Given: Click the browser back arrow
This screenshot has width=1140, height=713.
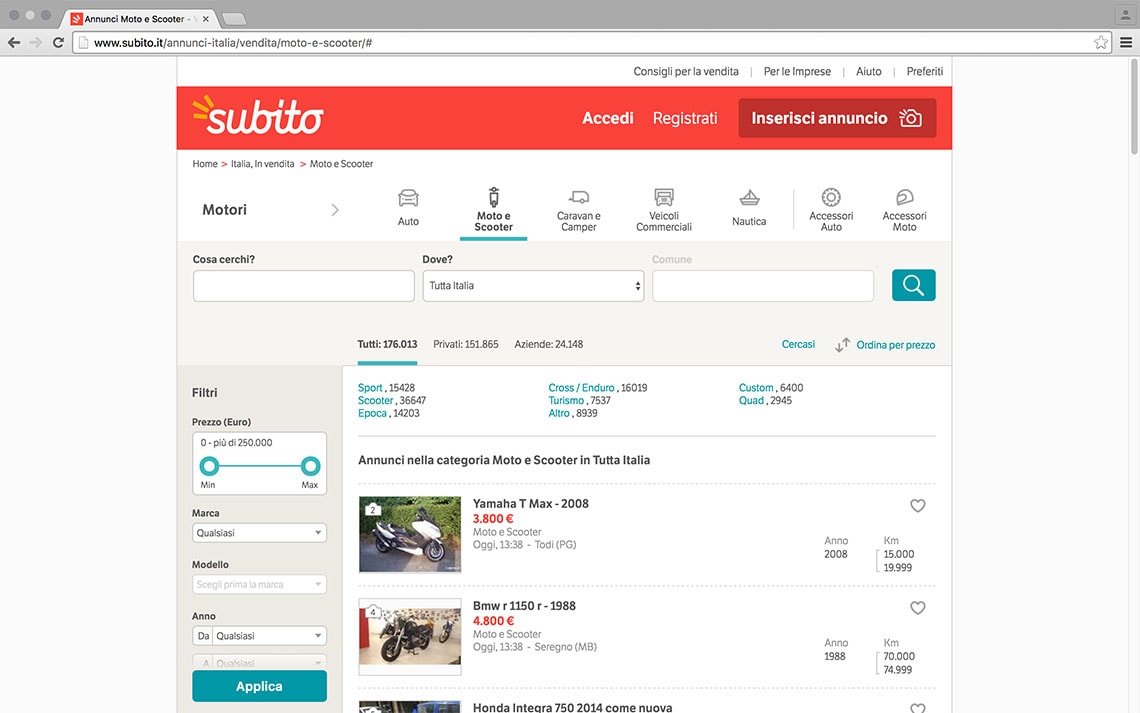Looking at the screenshot, I should [x=14, y=42].
